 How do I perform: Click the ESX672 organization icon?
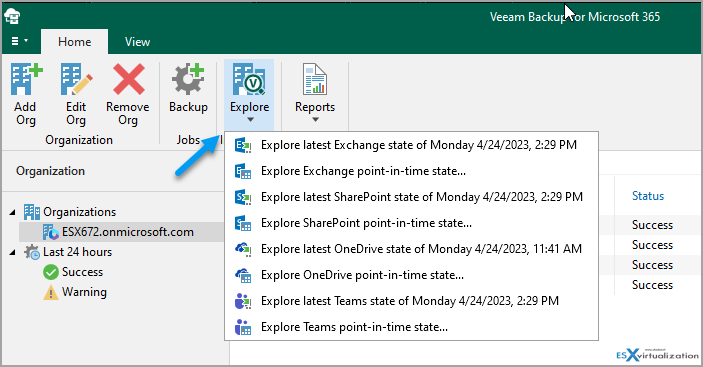coord(51,232)
